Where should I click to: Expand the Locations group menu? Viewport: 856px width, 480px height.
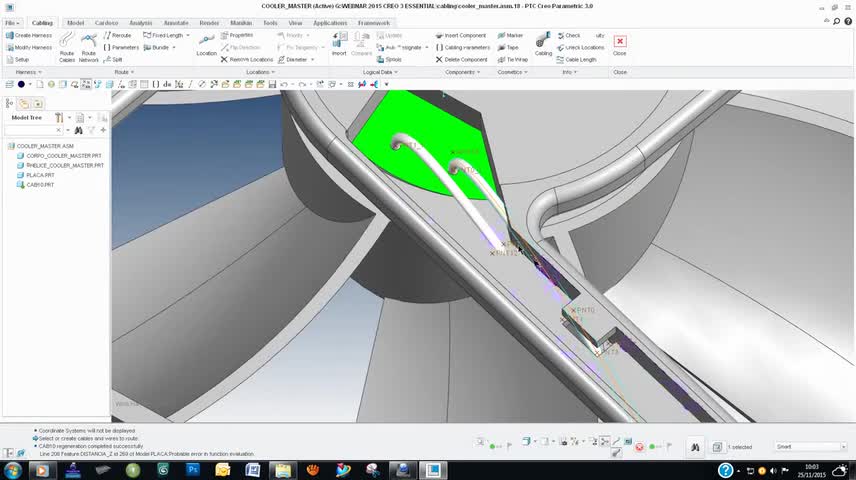(260, 72)
